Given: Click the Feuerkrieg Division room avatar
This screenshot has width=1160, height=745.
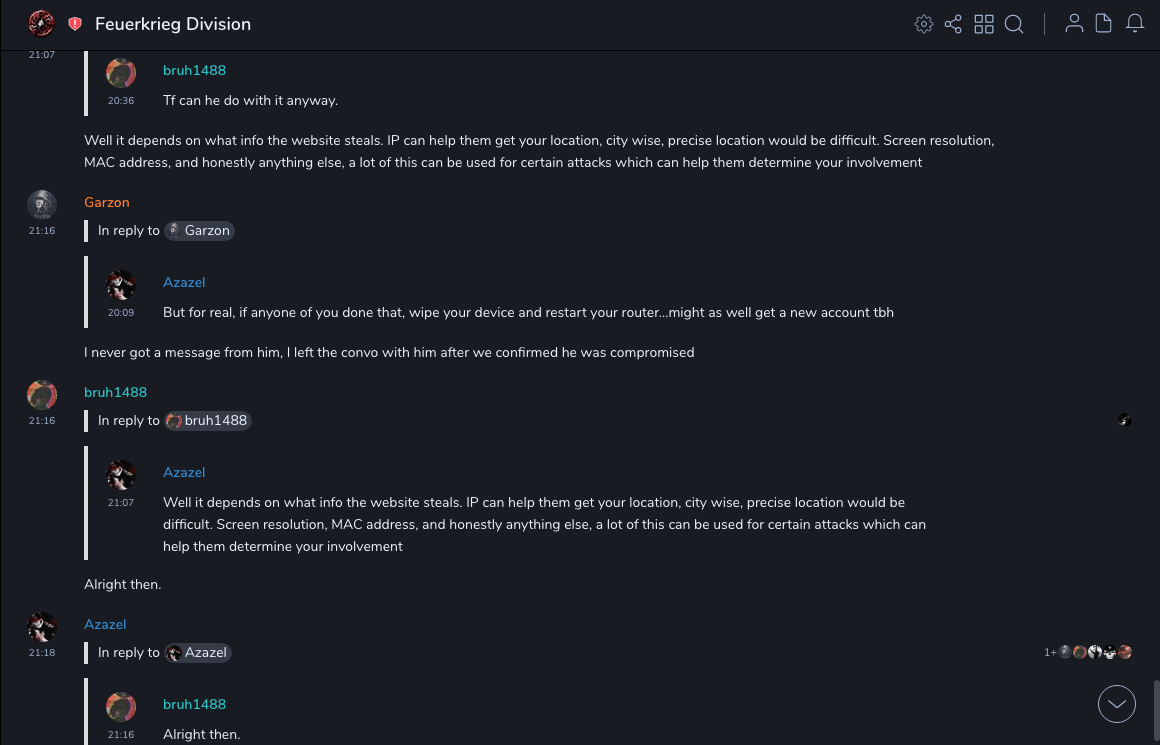Looking at the screenshot, I should (41, 23).
